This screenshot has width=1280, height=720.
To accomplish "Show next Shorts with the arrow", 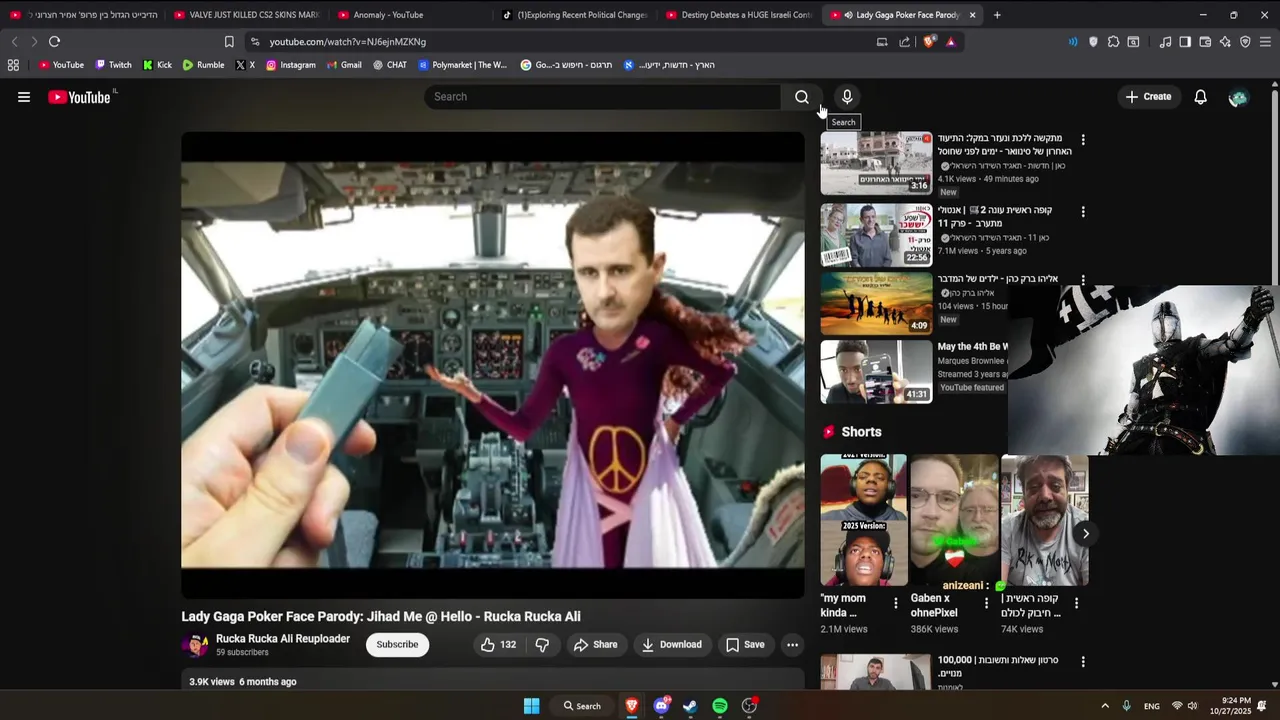I will tap(1085, 533).
